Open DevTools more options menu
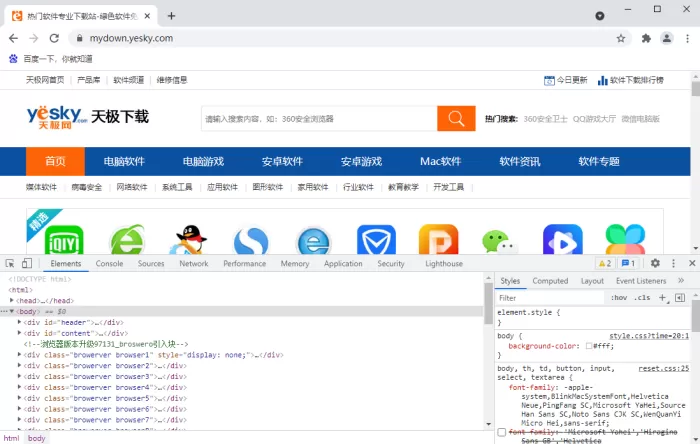This screenshot has height=444, width=700. point(673,263)
